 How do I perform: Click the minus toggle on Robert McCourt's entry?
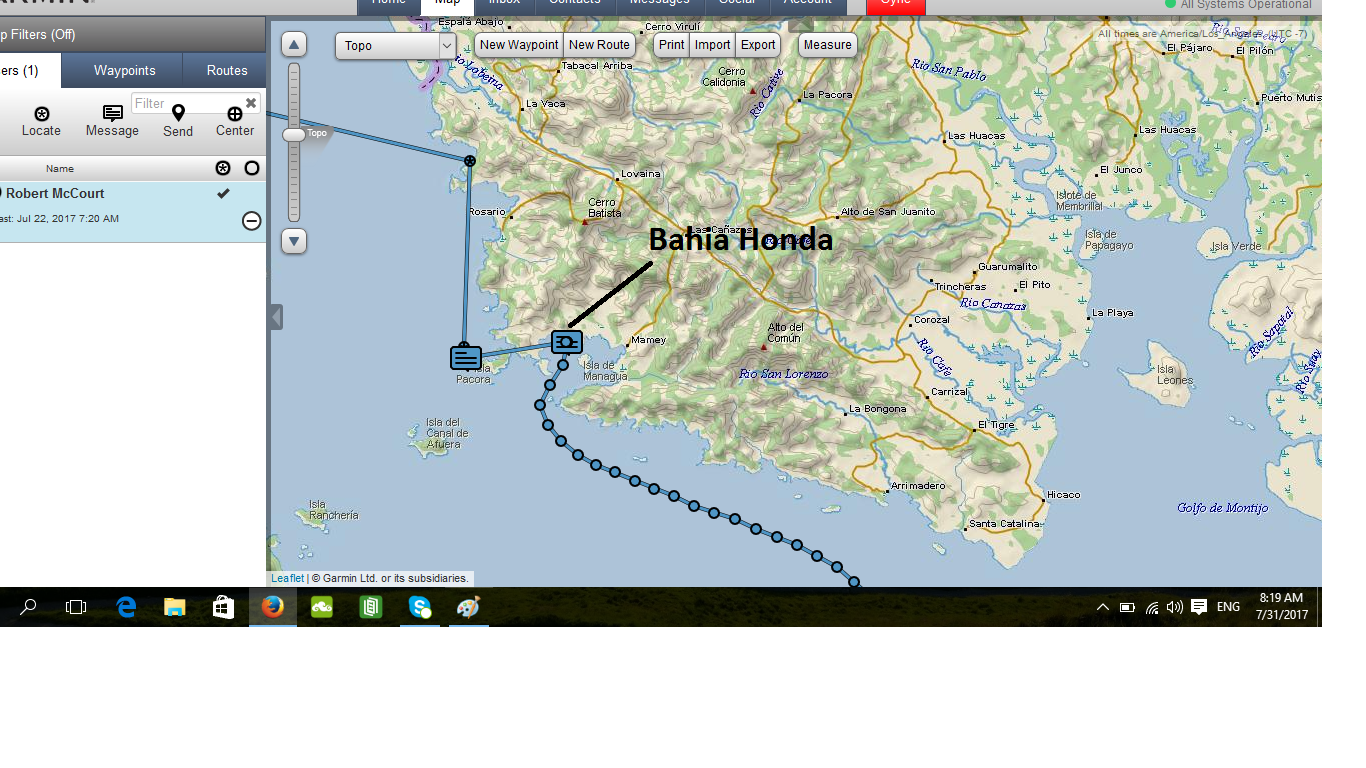pos(251,219)
